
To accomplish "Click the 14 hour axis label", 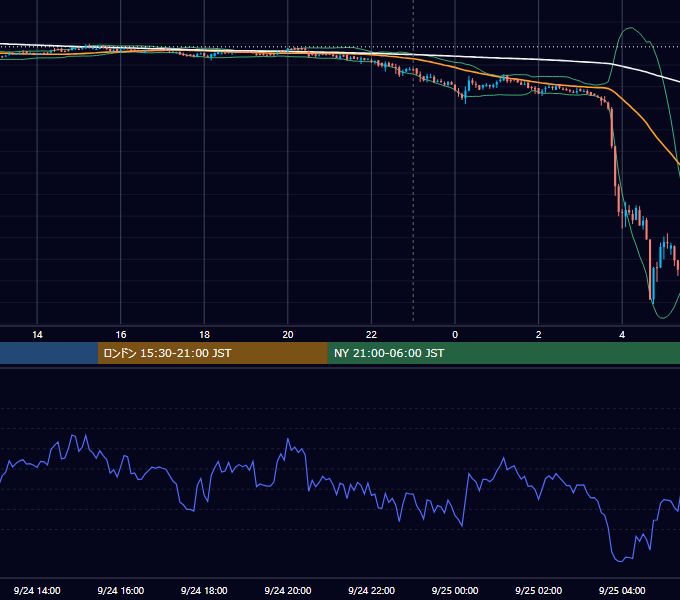I will pyautogui.click(x=37, y=335).
